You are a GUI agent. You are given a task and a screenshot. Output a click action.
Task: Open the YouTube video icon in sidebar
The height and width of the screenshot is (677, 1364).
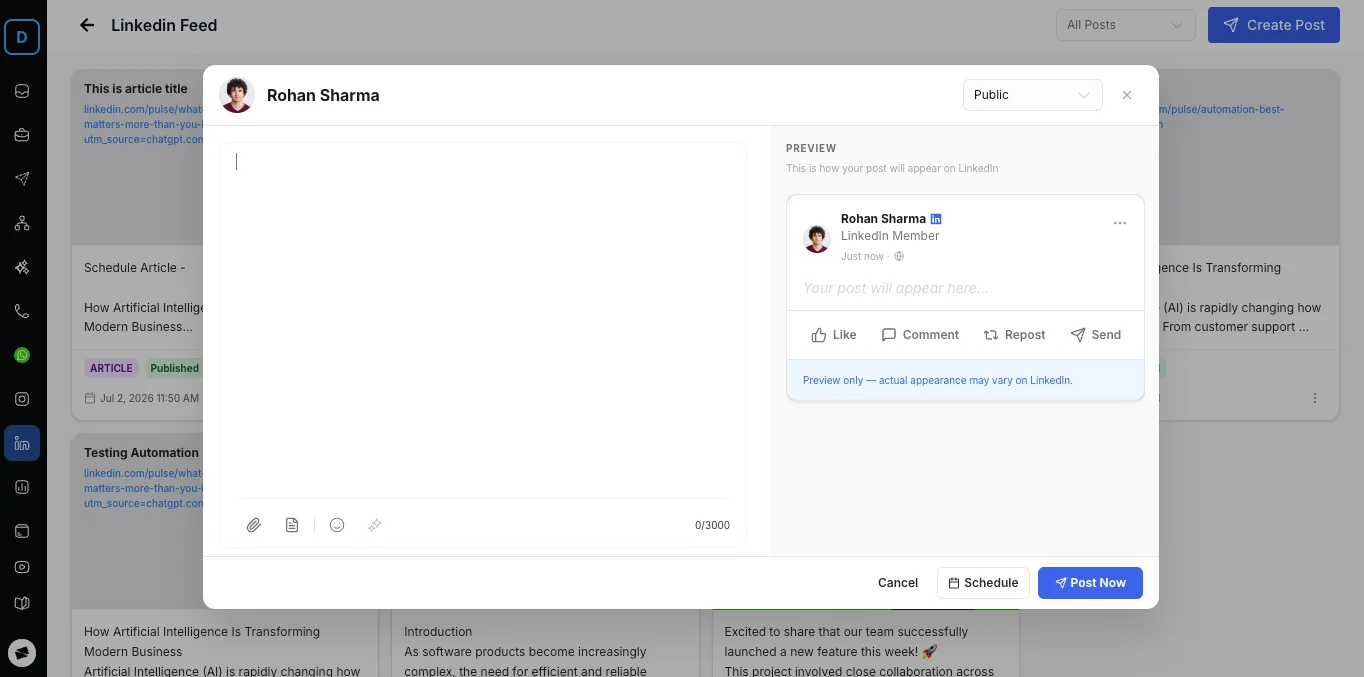22,567
